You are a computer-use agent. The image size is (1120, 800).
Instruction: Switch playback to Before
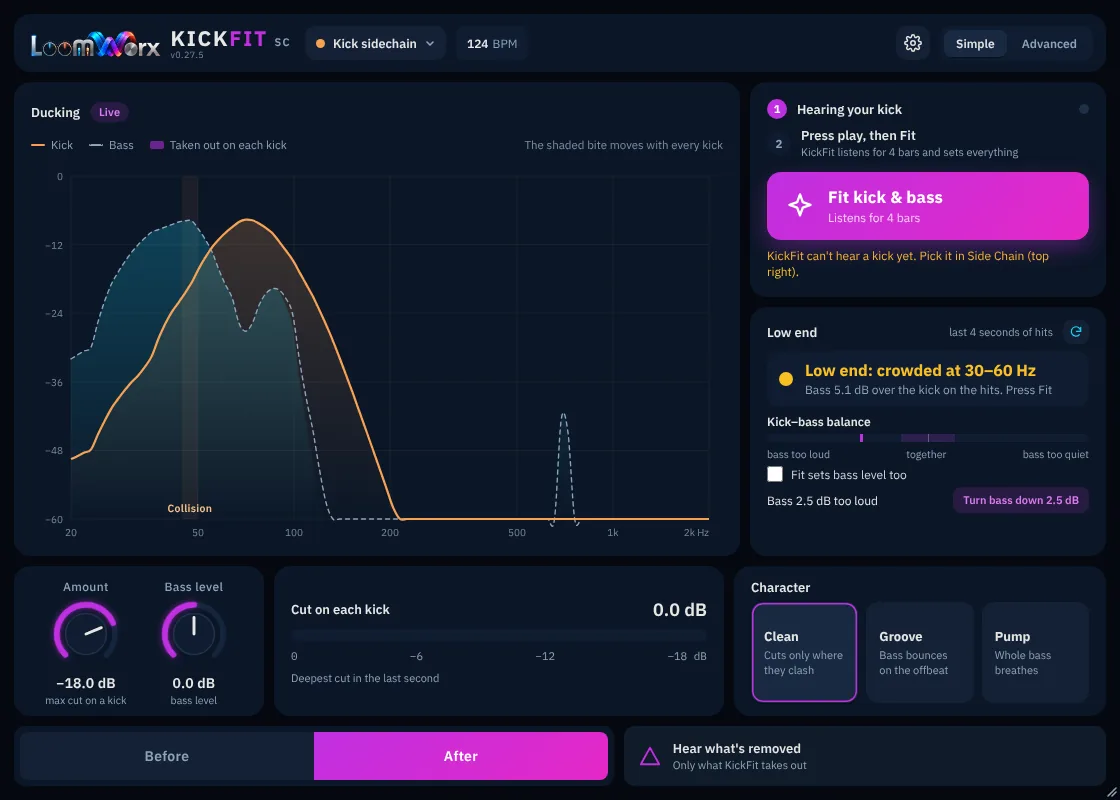[167, 756]
